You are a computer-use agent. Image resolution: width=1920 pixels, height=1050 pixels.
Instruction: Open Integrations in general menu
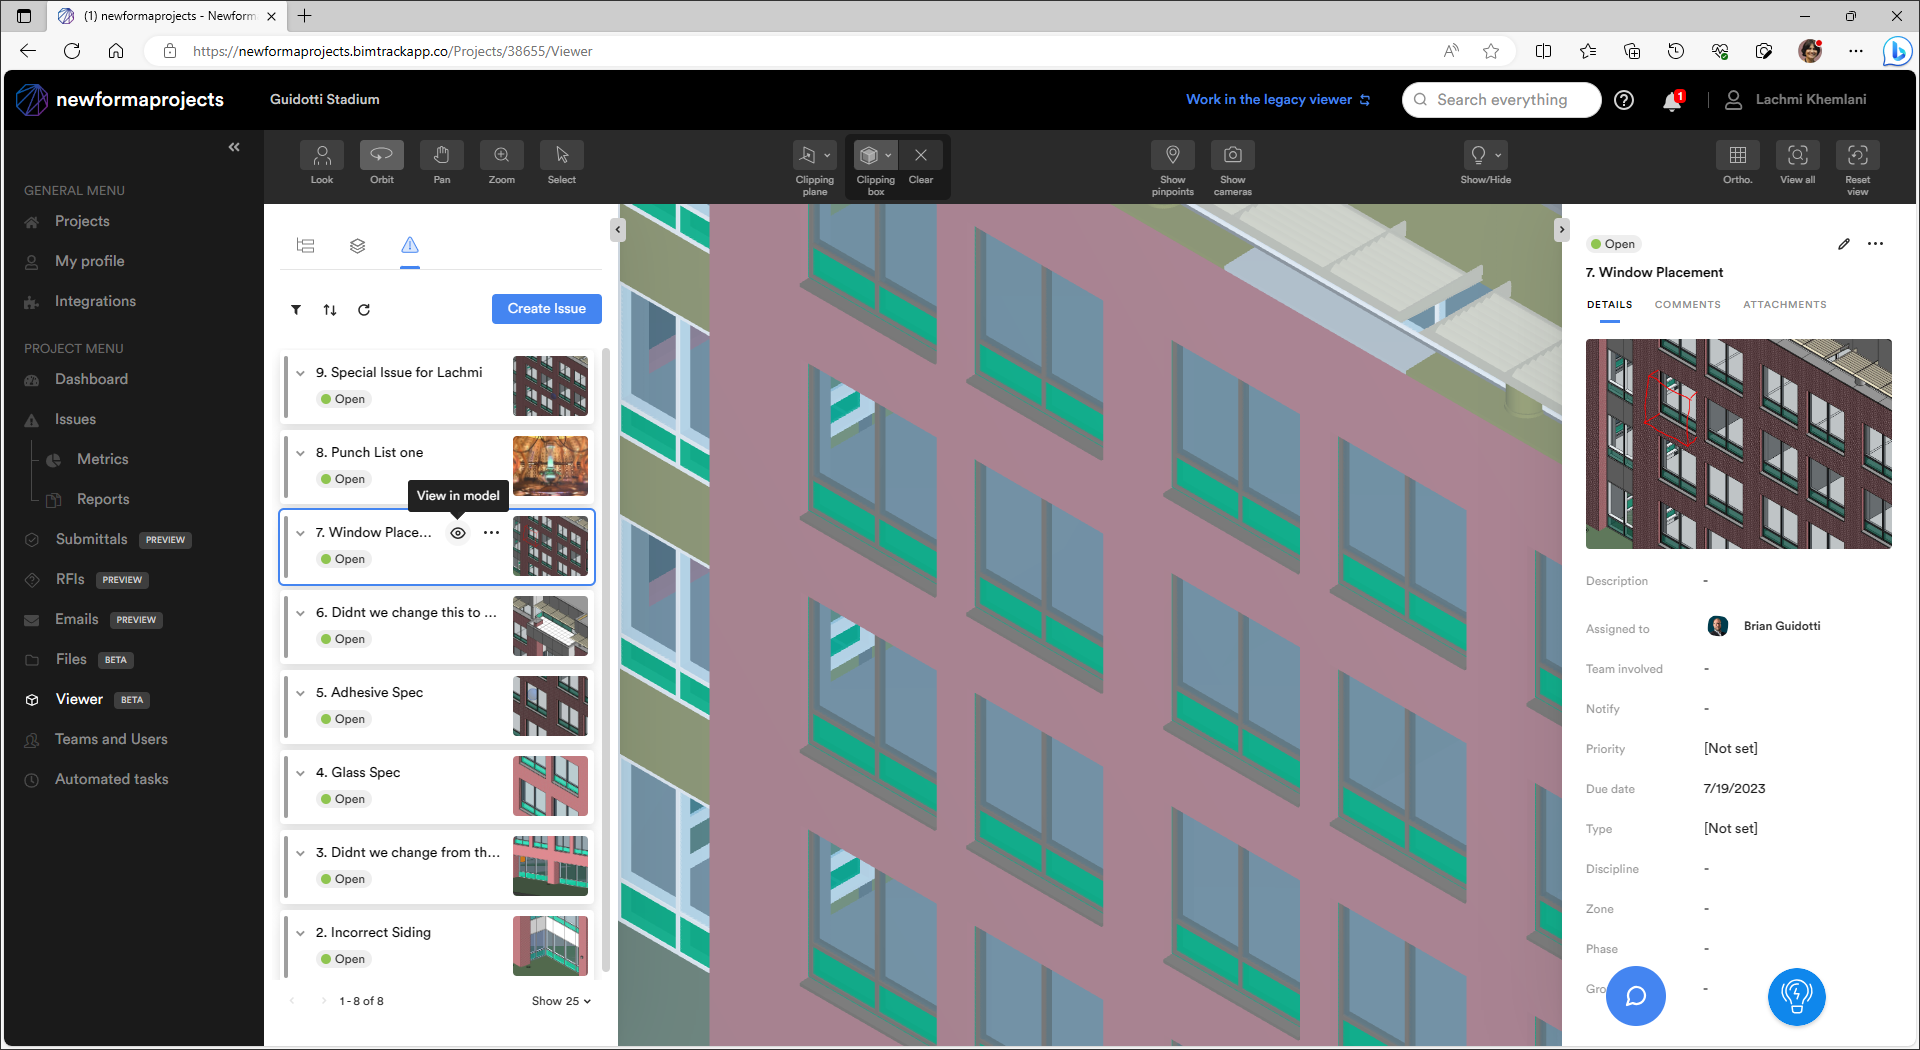tap(95, 302)
